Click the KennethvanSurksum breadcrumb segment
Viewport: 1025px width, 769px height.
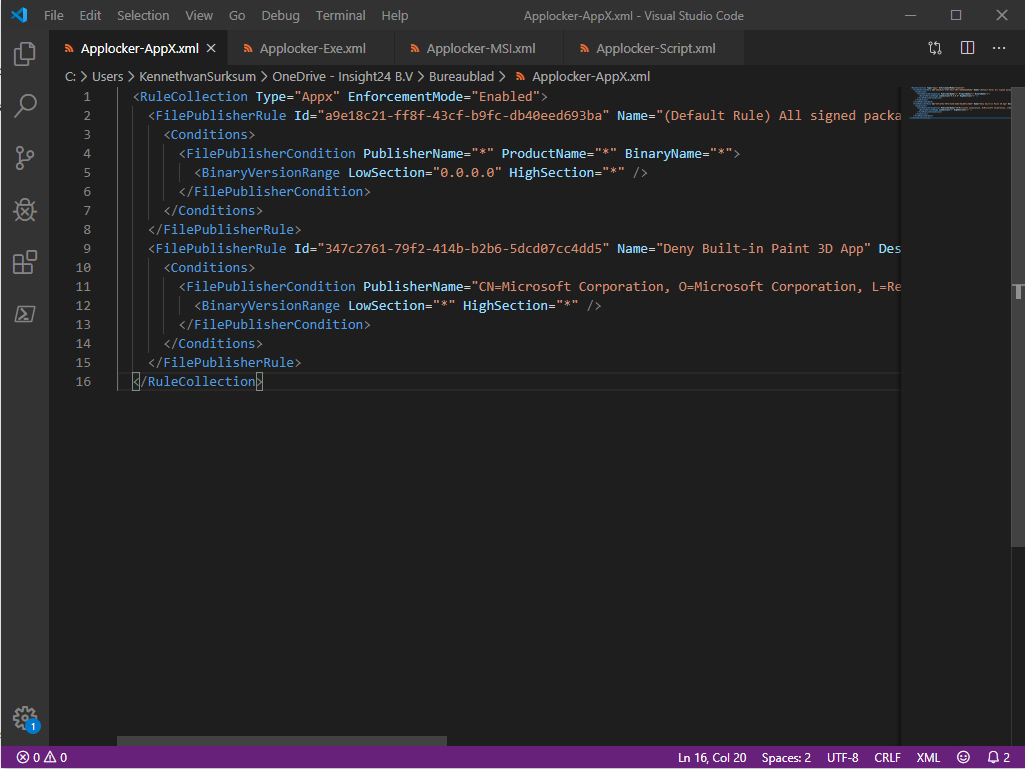(197, 77)
